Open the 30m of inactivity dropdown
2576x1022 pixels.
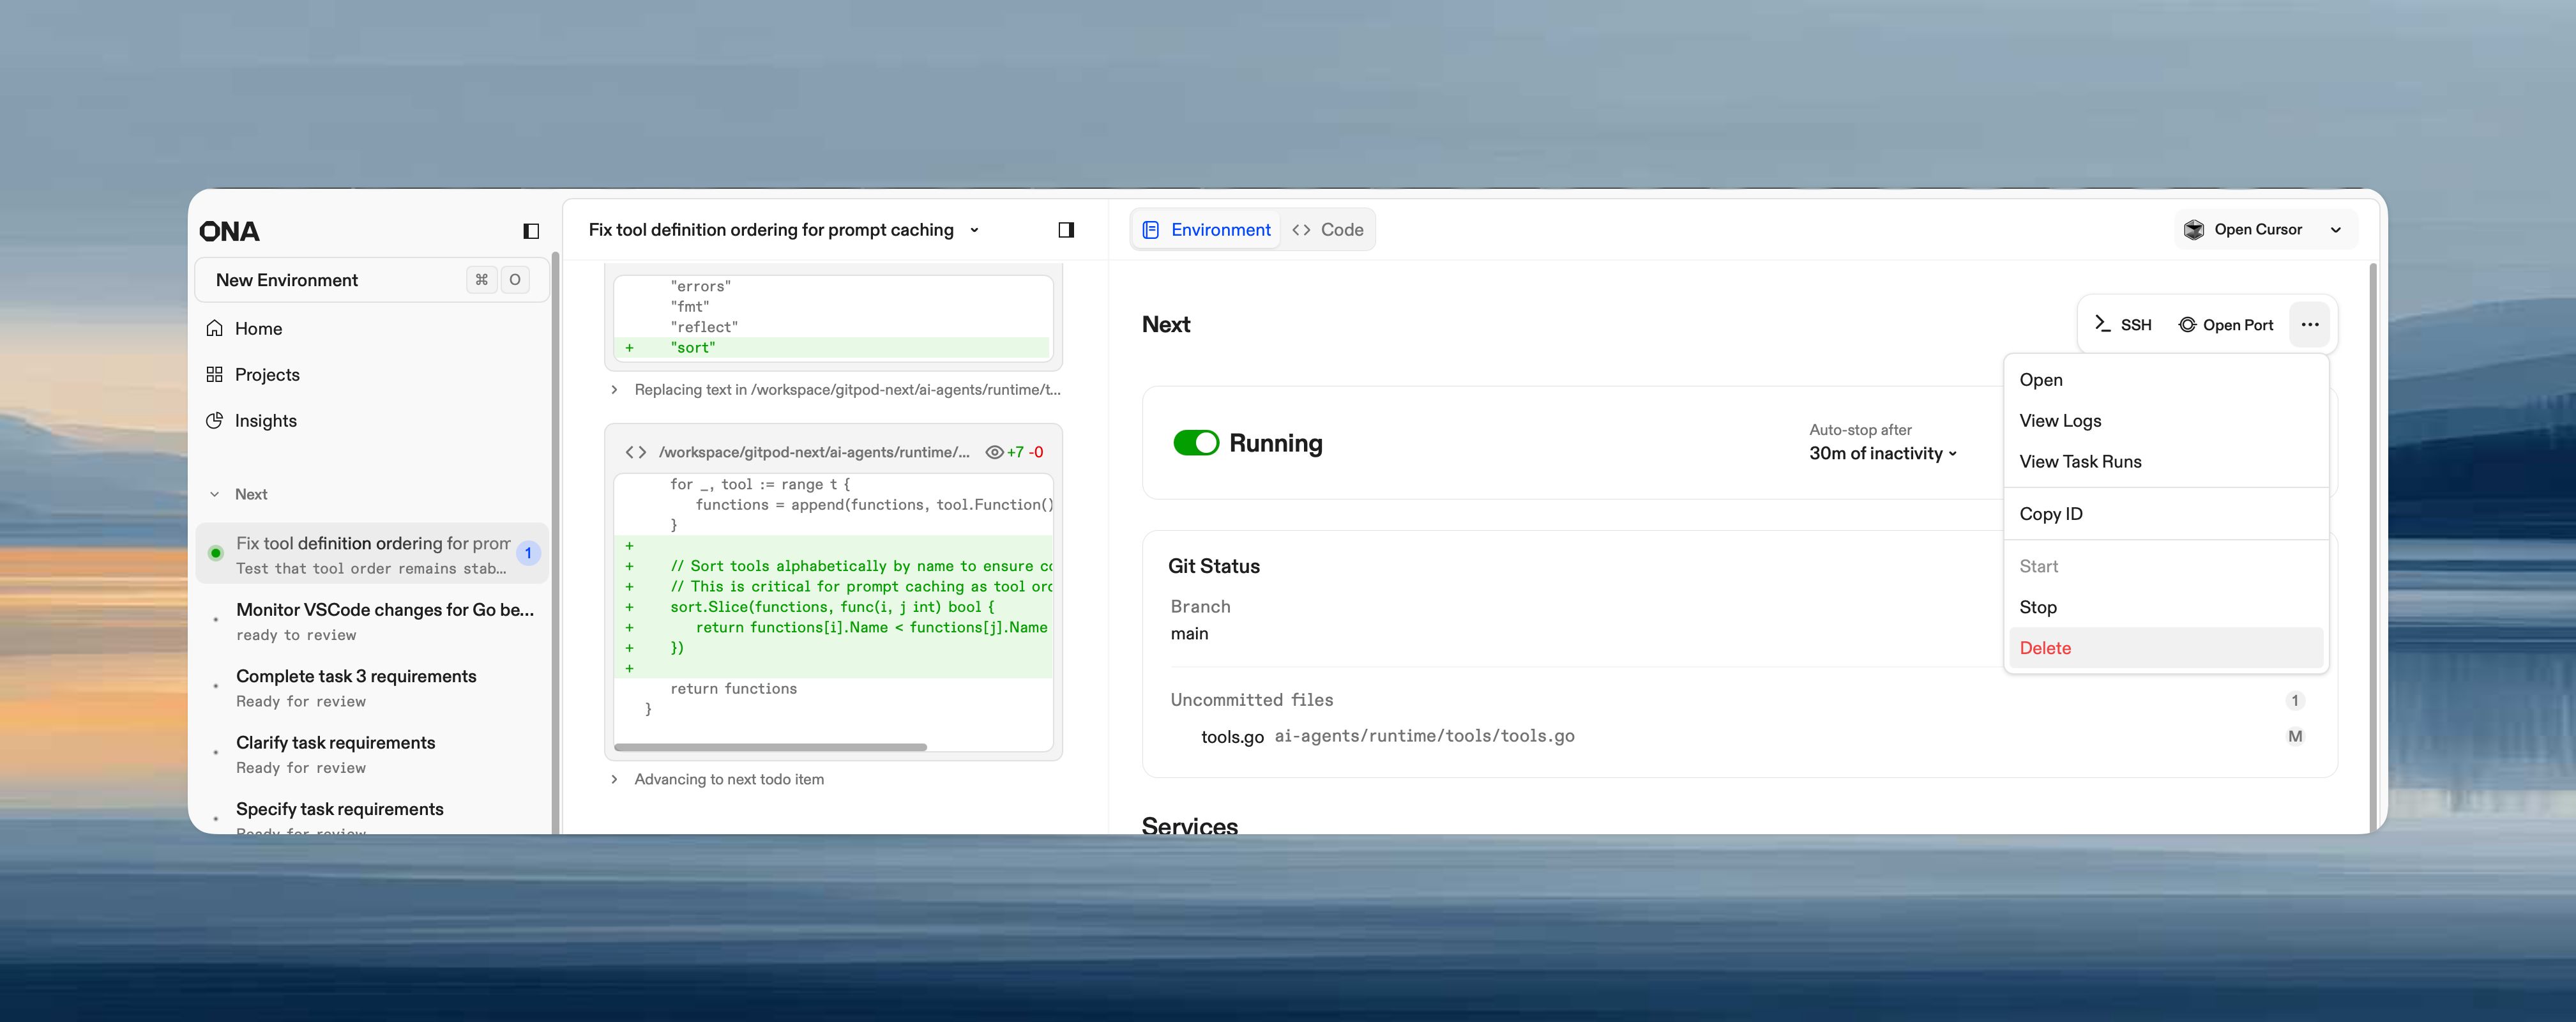click(x=1882, y=453)
